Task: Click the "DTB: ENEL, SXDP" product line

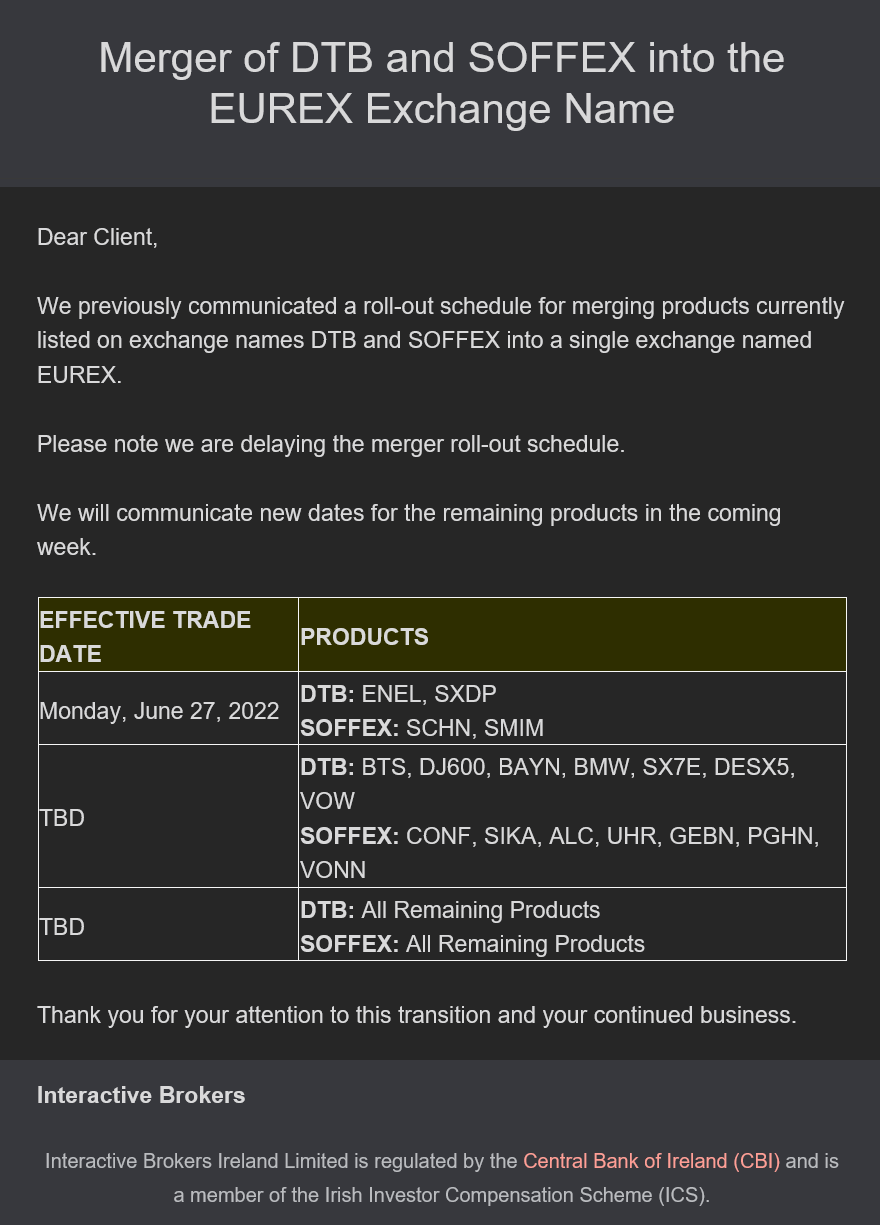Action: tap(398, 694)
